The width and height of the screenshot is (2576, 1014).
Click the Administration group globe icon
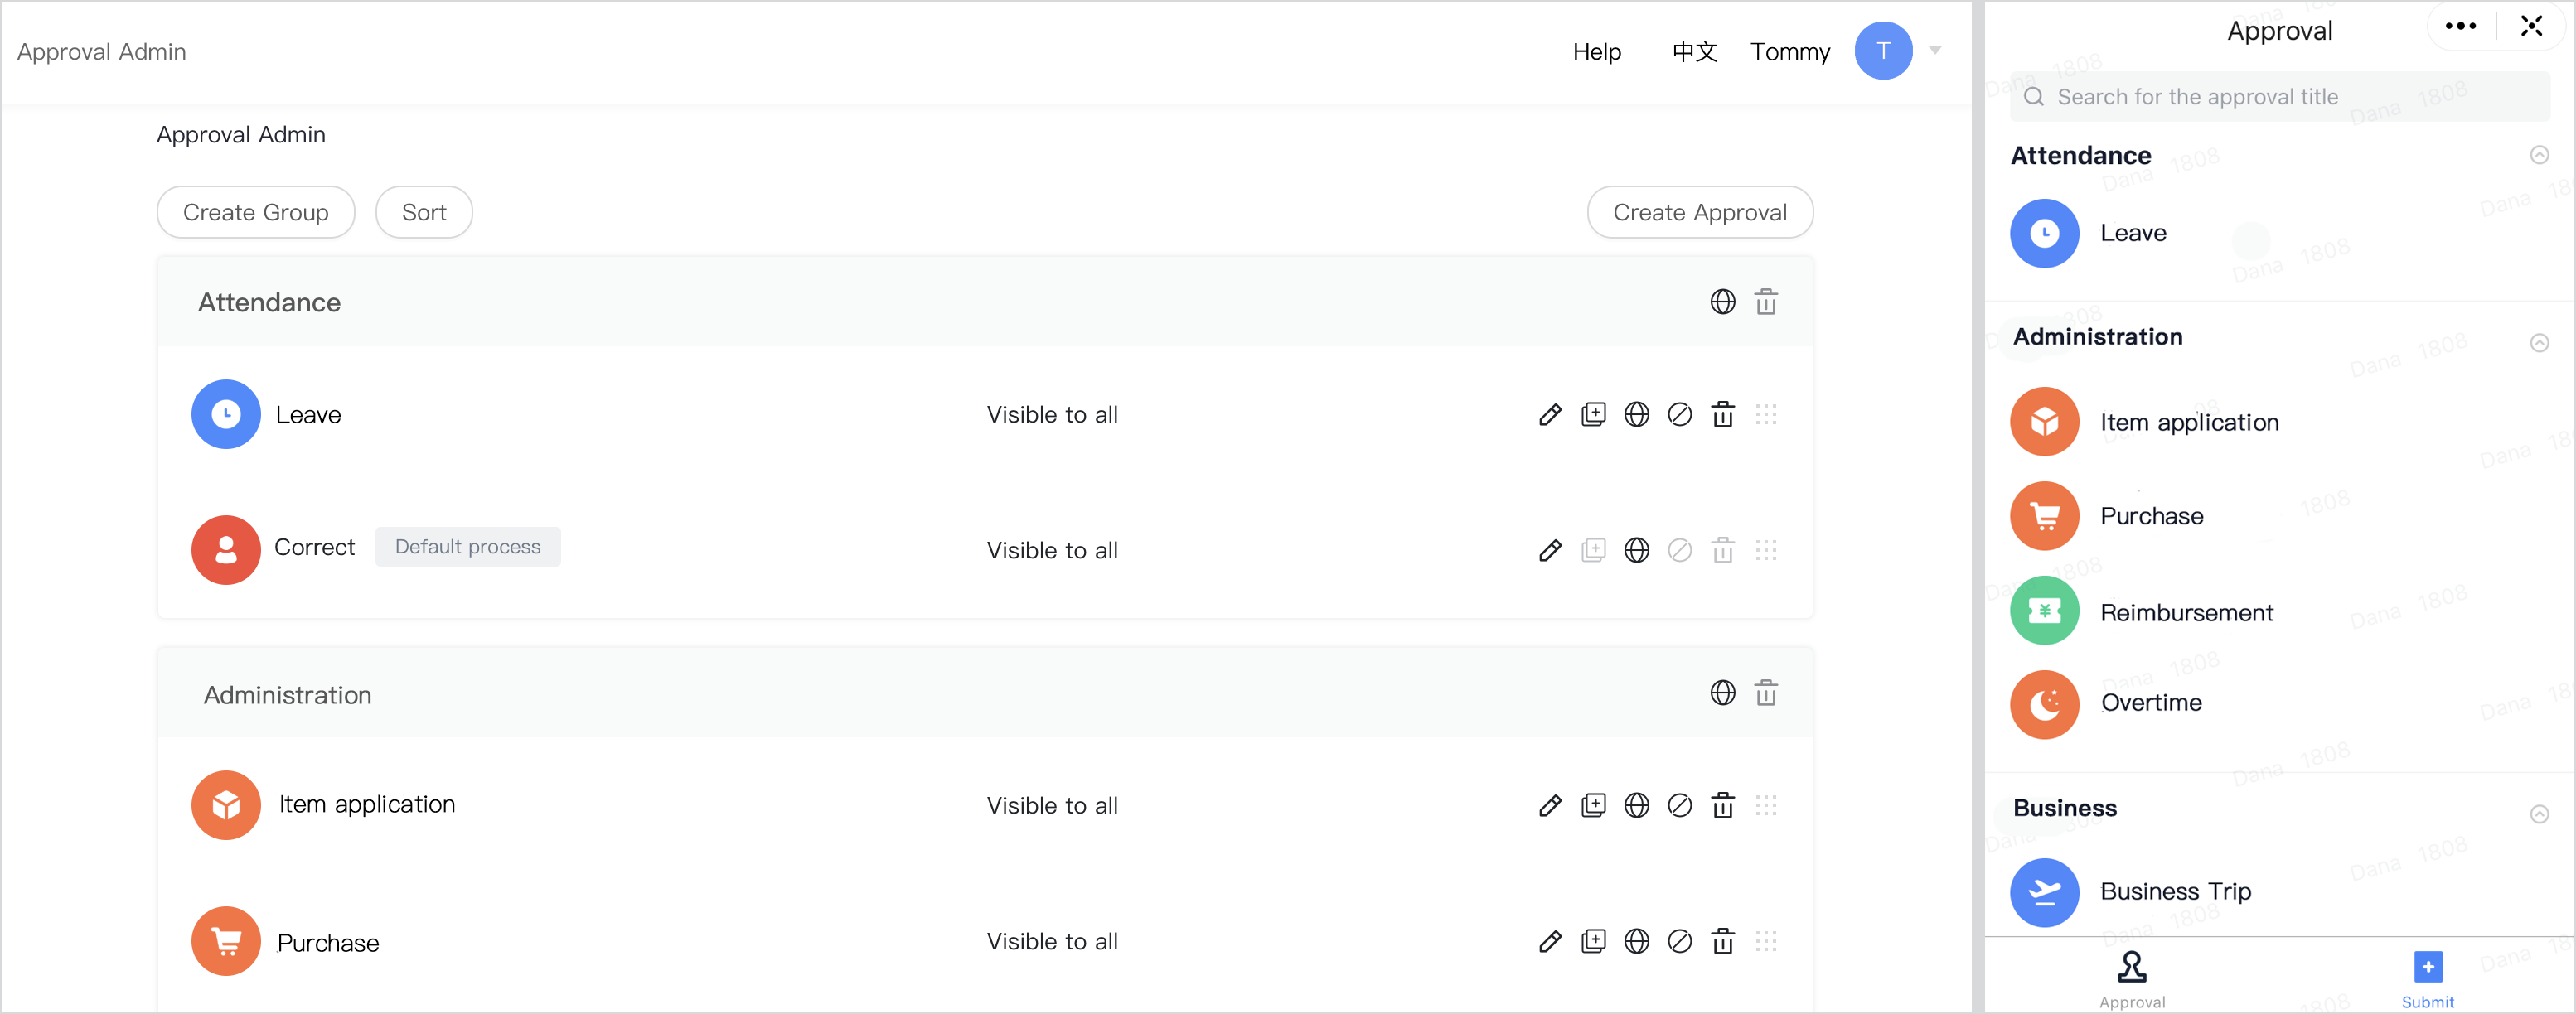coord(1723,693)
